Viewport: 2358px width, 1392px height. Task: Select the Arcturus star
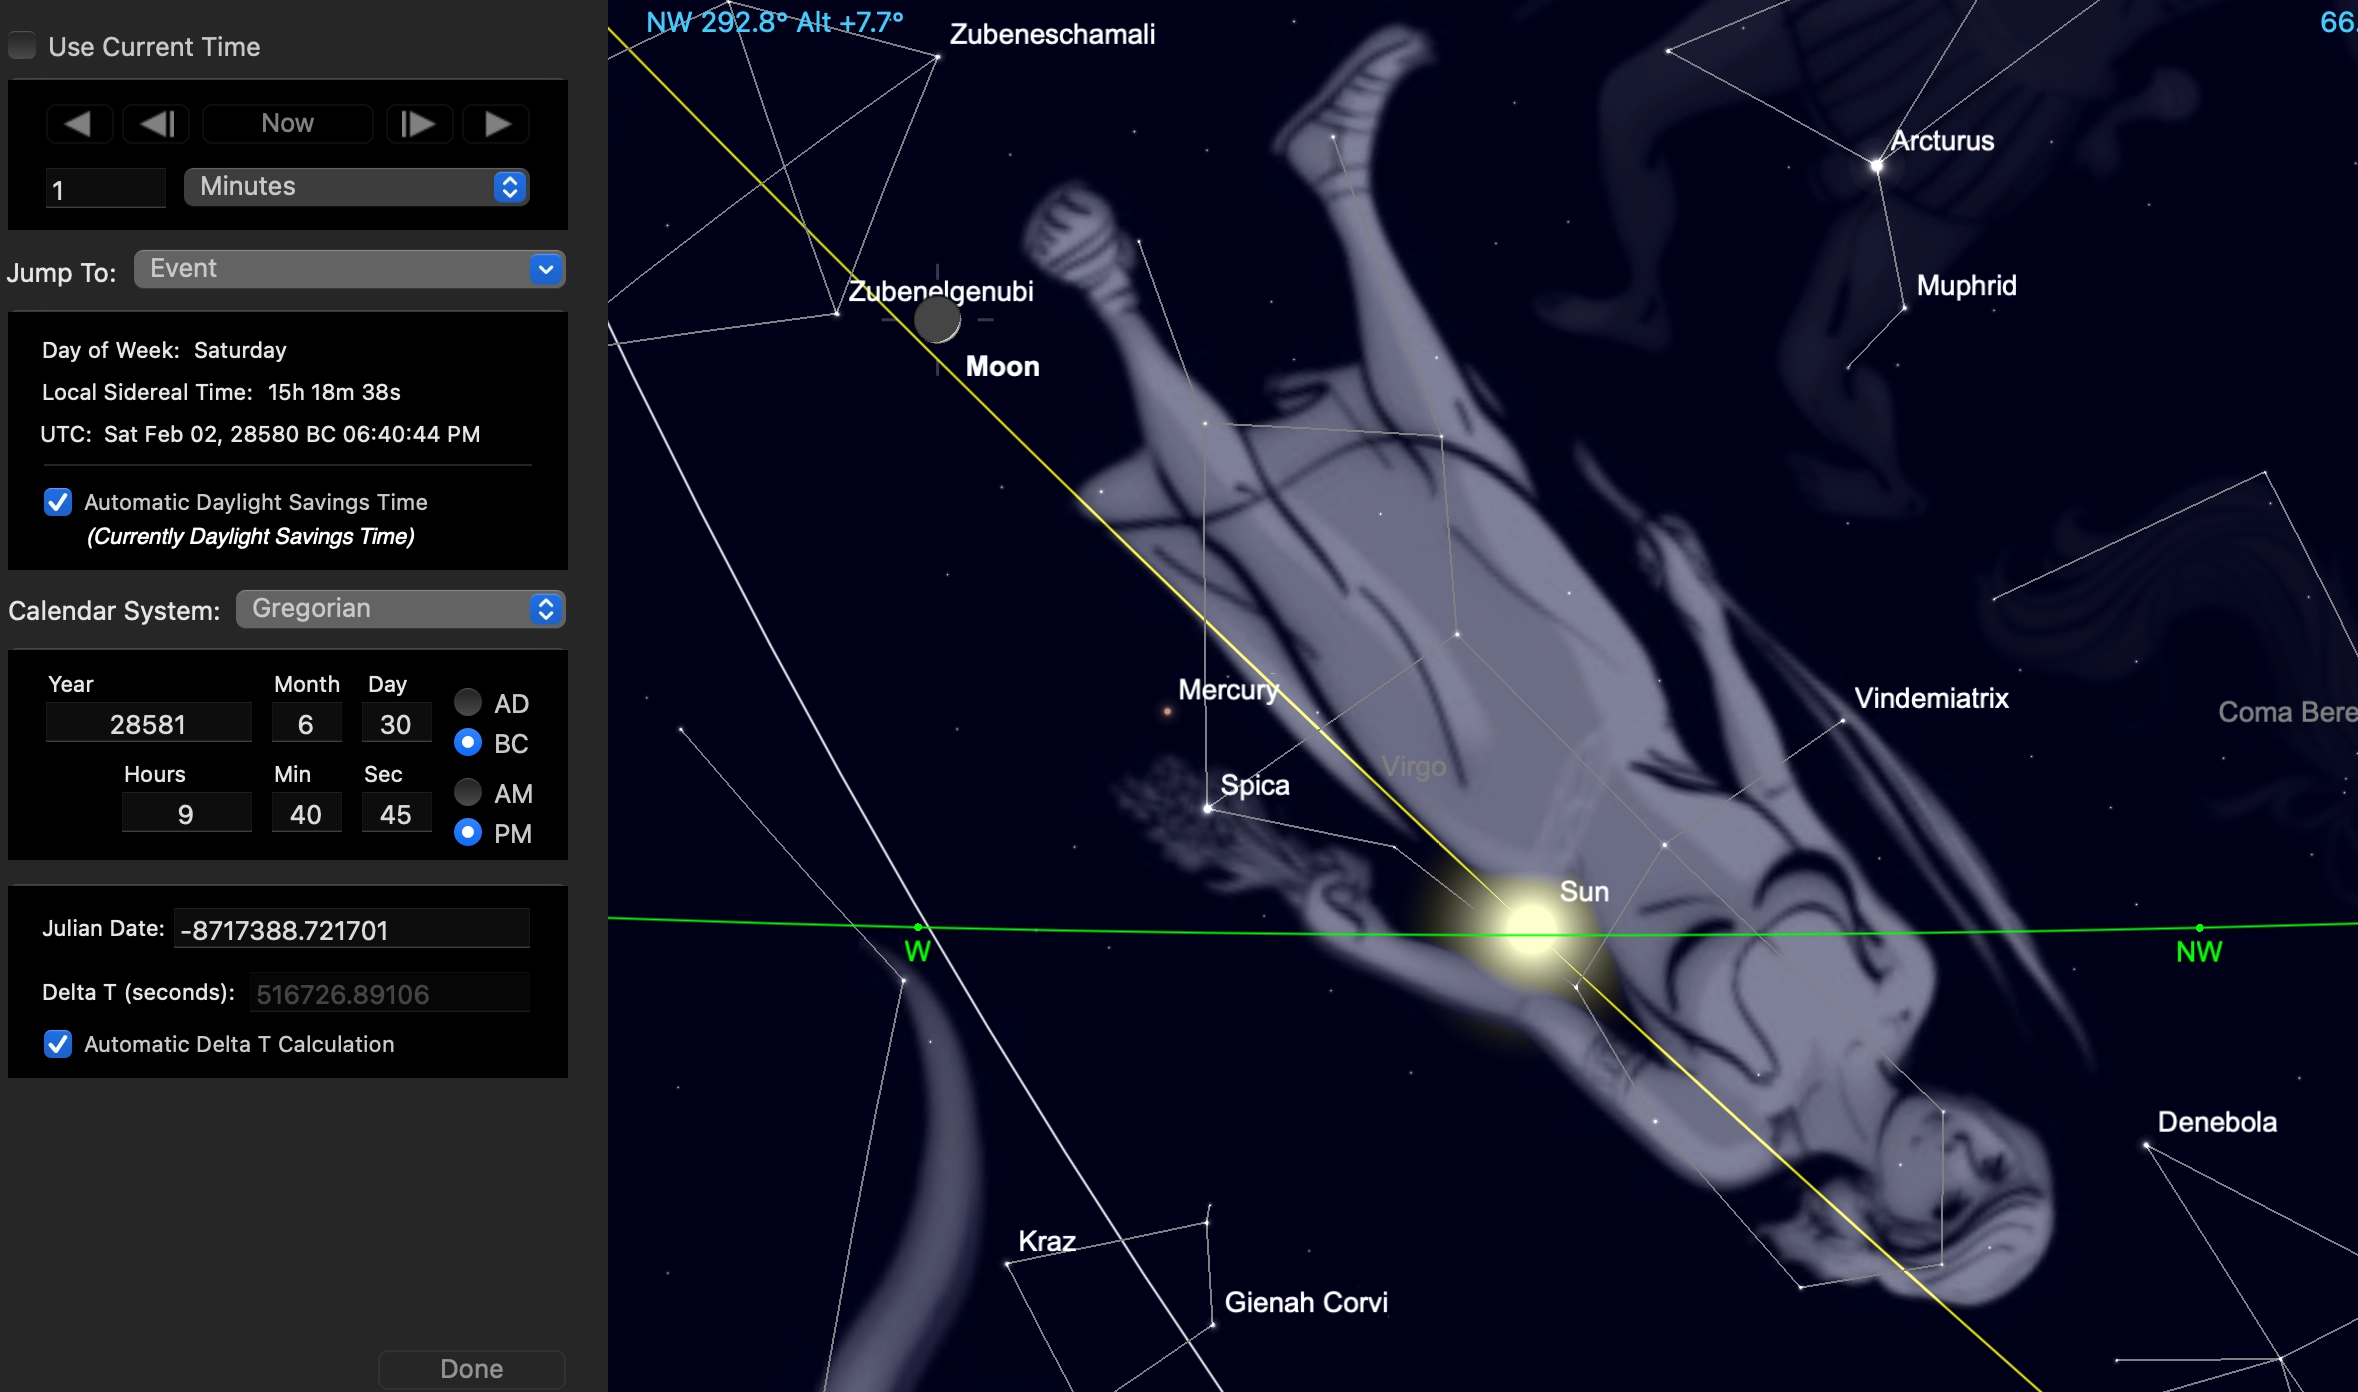click(x=1877, y=166)
